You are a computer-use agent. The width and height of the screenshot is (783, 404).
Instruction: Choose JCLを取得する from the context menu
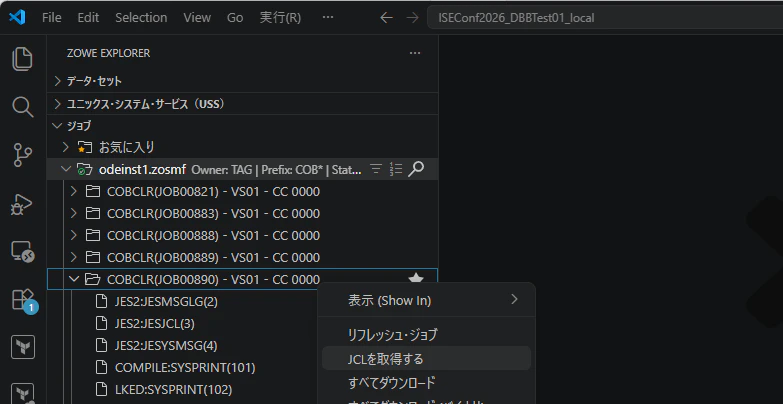pyautogui.click(x=426, y=359)
